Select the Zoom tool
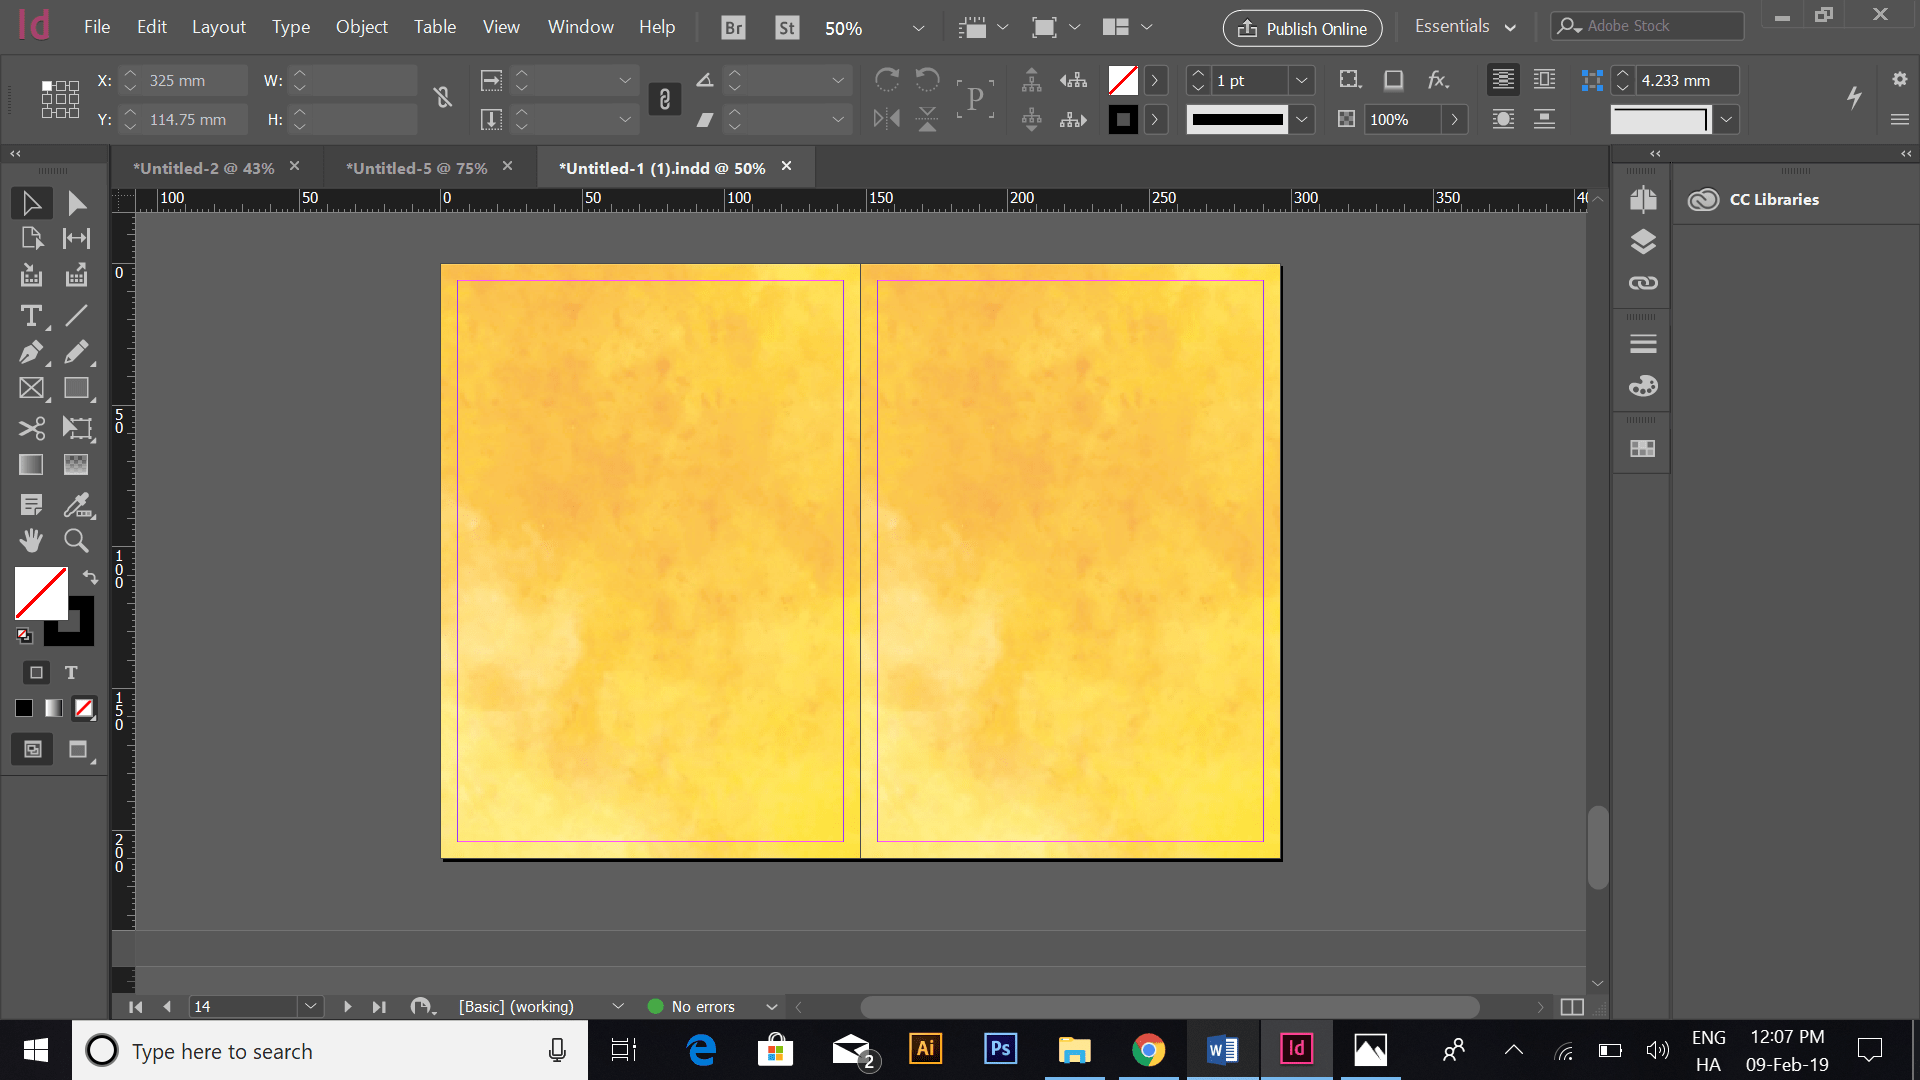Viewport: 1920px width, 1080px height. 76,541
